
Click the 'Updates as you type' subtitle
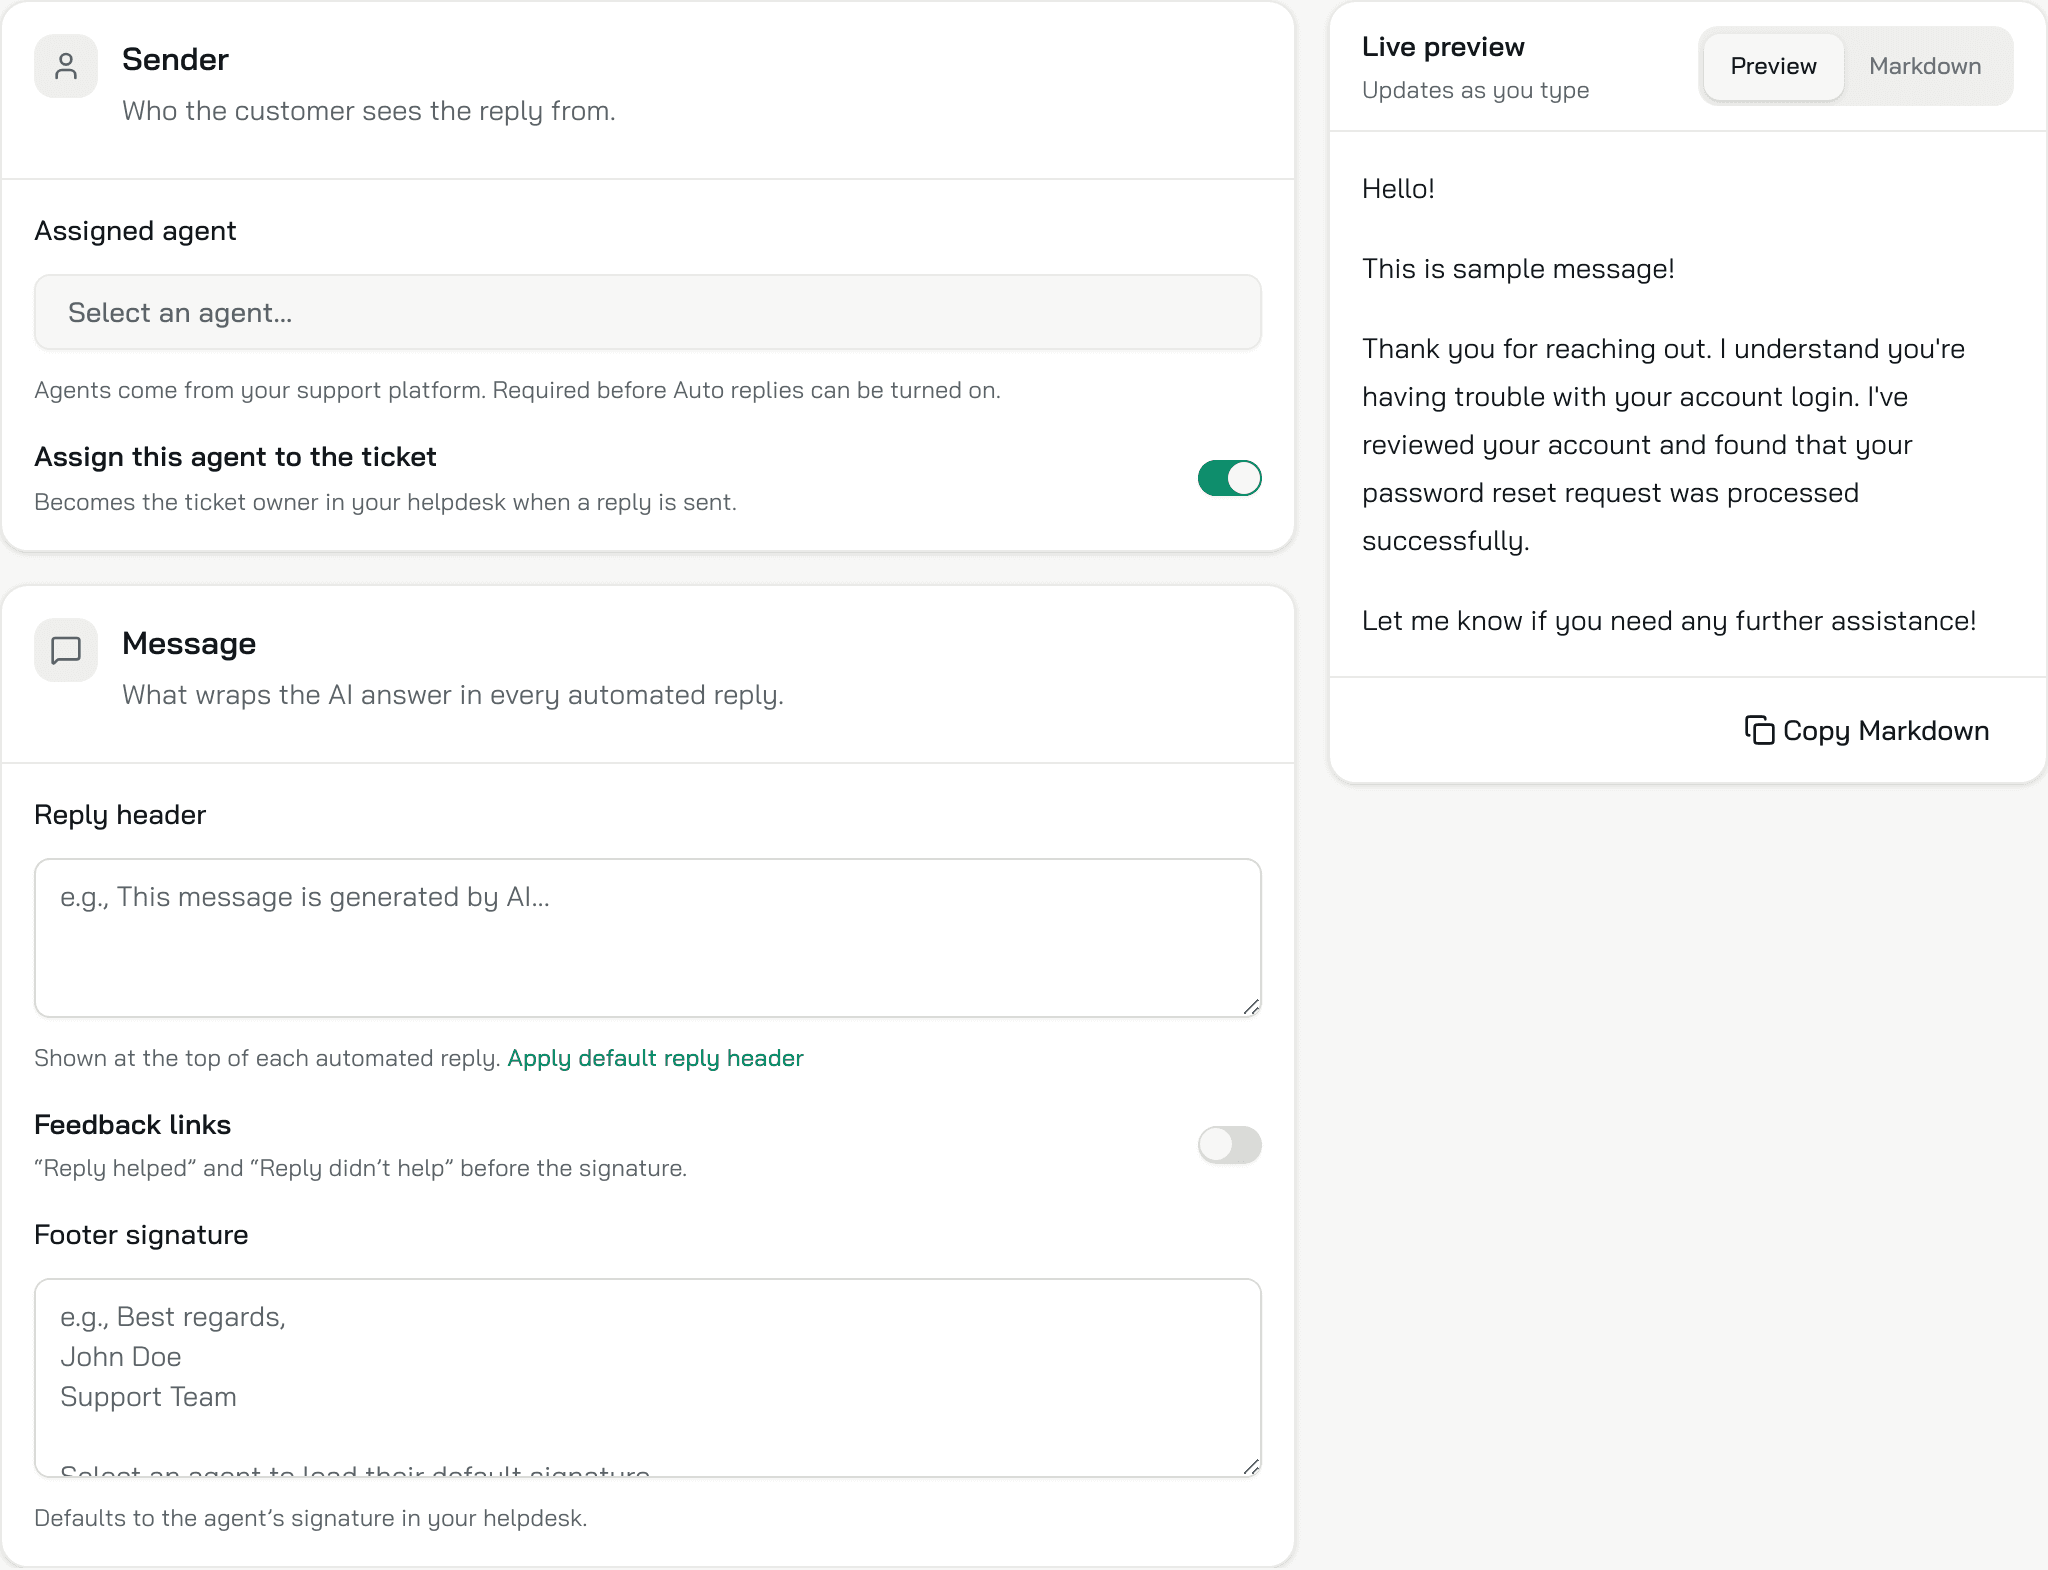pyautogui.click(x=1475, y=90)
